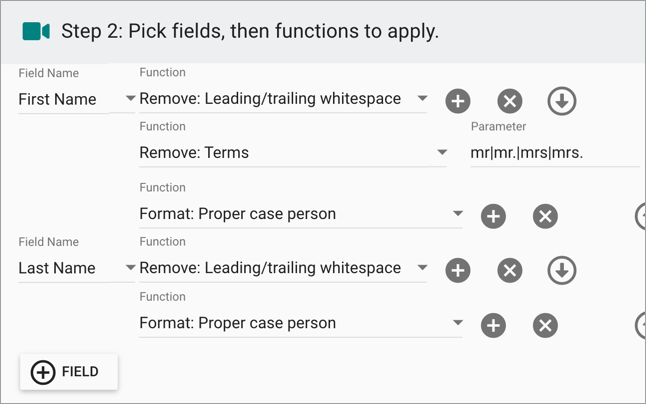The image size is (646, 404).
Task: Remove First Name whitespace function with X
Action: 510,101
